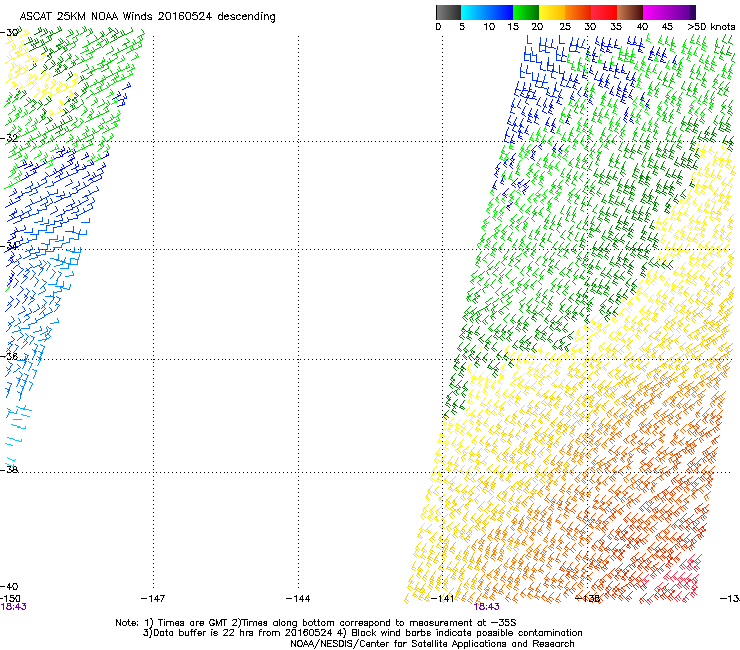The width and height of the screenshot is (740, 650).
Task: Click the -141 longitude axis label
Action: point(442,597)
